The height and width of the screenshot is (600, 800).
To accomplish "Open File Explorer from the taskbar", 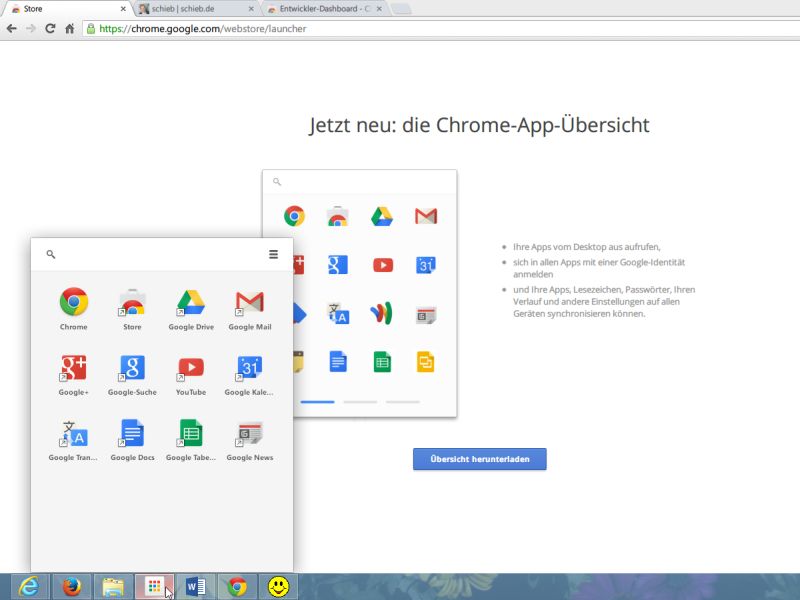I will [113, 587].
